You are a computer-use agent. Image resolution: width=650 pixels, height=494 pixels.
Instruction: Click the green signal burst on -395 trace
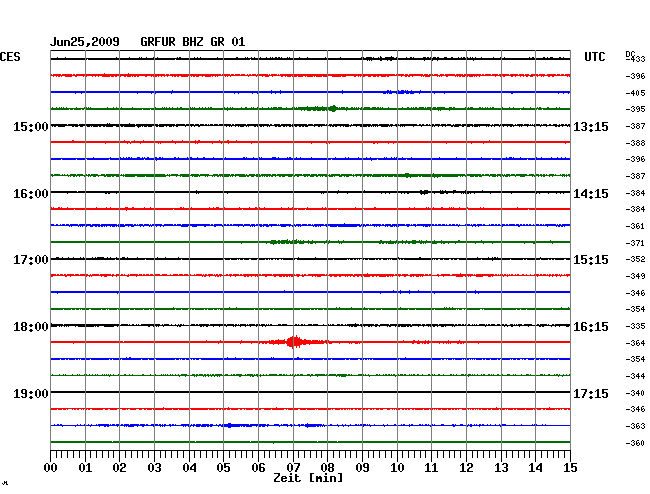[332, 109]
